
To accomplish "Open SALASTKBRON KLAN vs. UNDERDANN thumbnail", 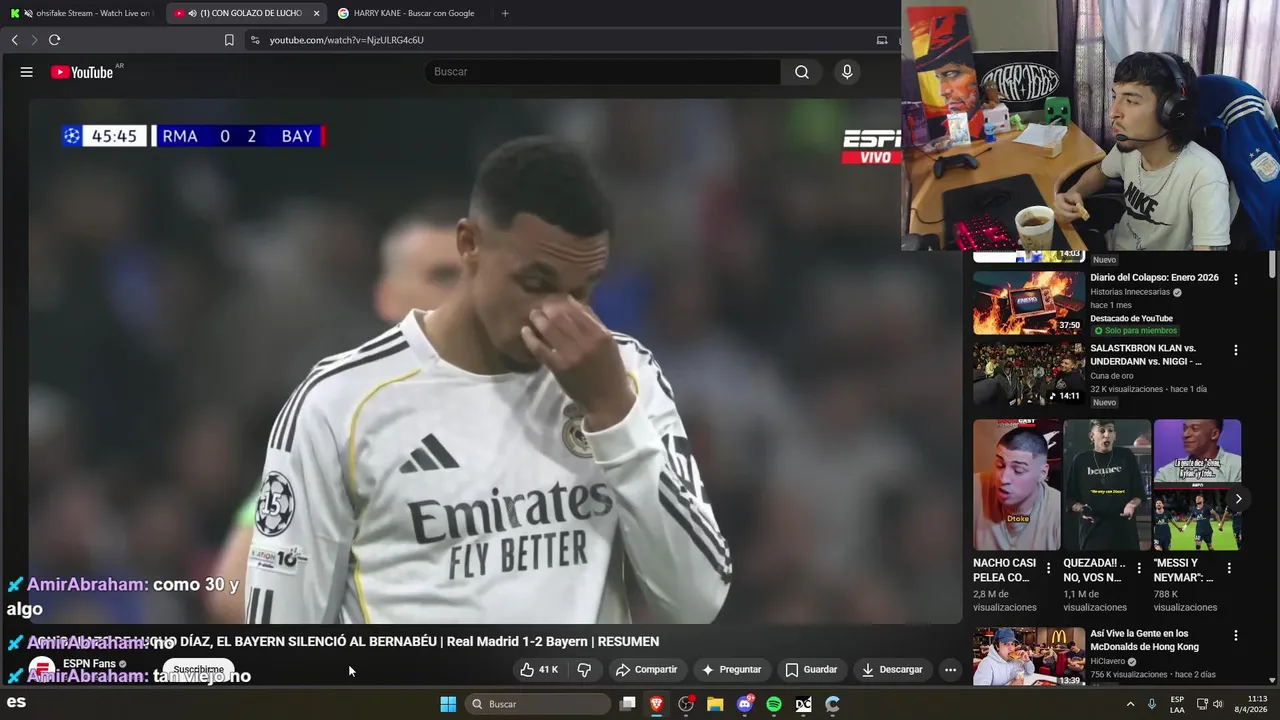I will [x=1029, y=374].
